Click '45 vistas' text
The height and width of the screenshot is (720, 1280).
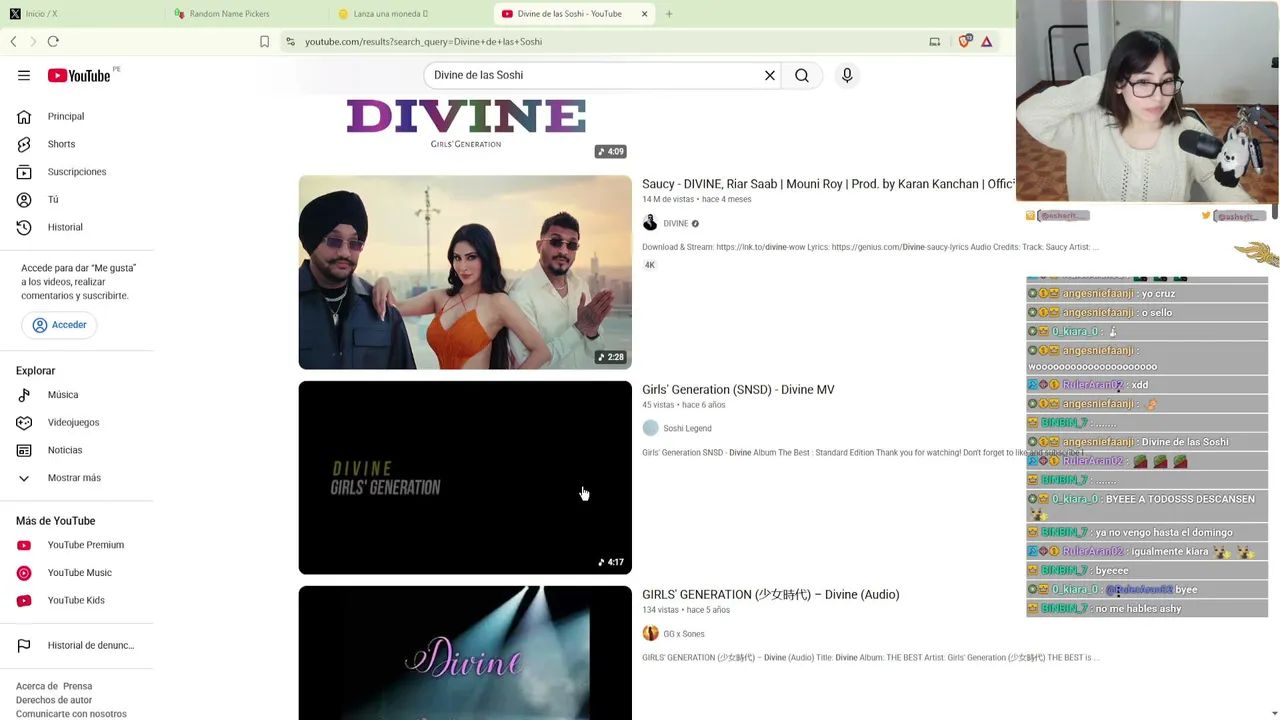(658, 405)
